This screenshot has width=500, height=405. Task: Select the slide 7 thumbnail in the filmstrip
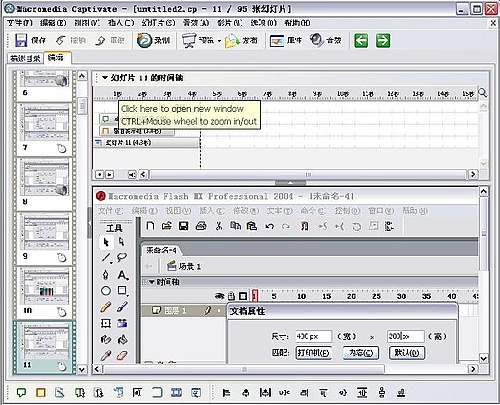coord(44,123)
